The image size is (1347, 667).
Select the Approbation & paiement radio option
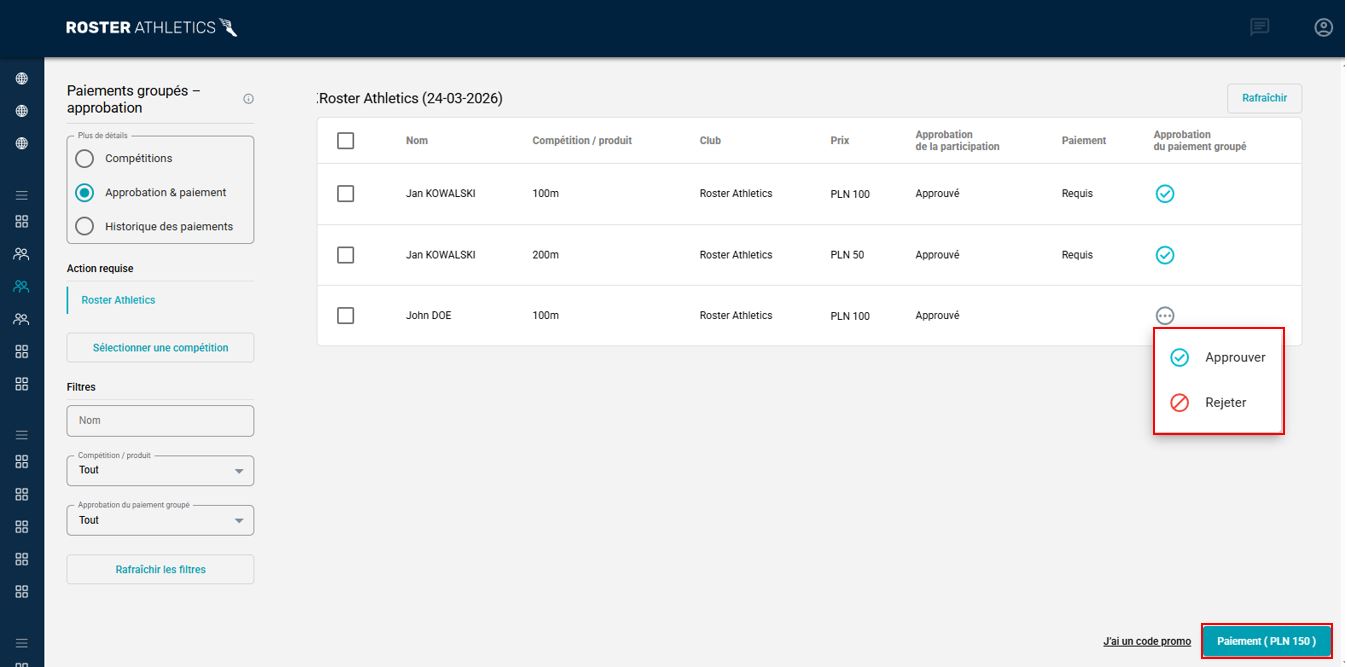pyautogui.click(x=85, y=192)
